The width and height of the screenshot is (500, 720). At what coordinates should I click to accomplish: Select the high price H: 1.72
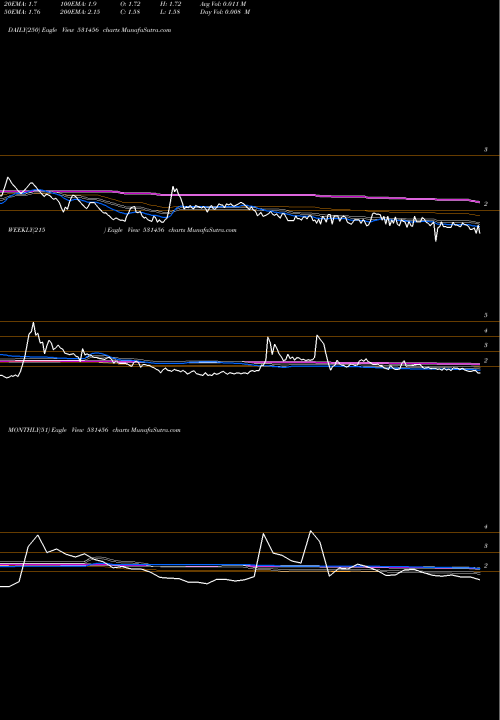(170, 4)
